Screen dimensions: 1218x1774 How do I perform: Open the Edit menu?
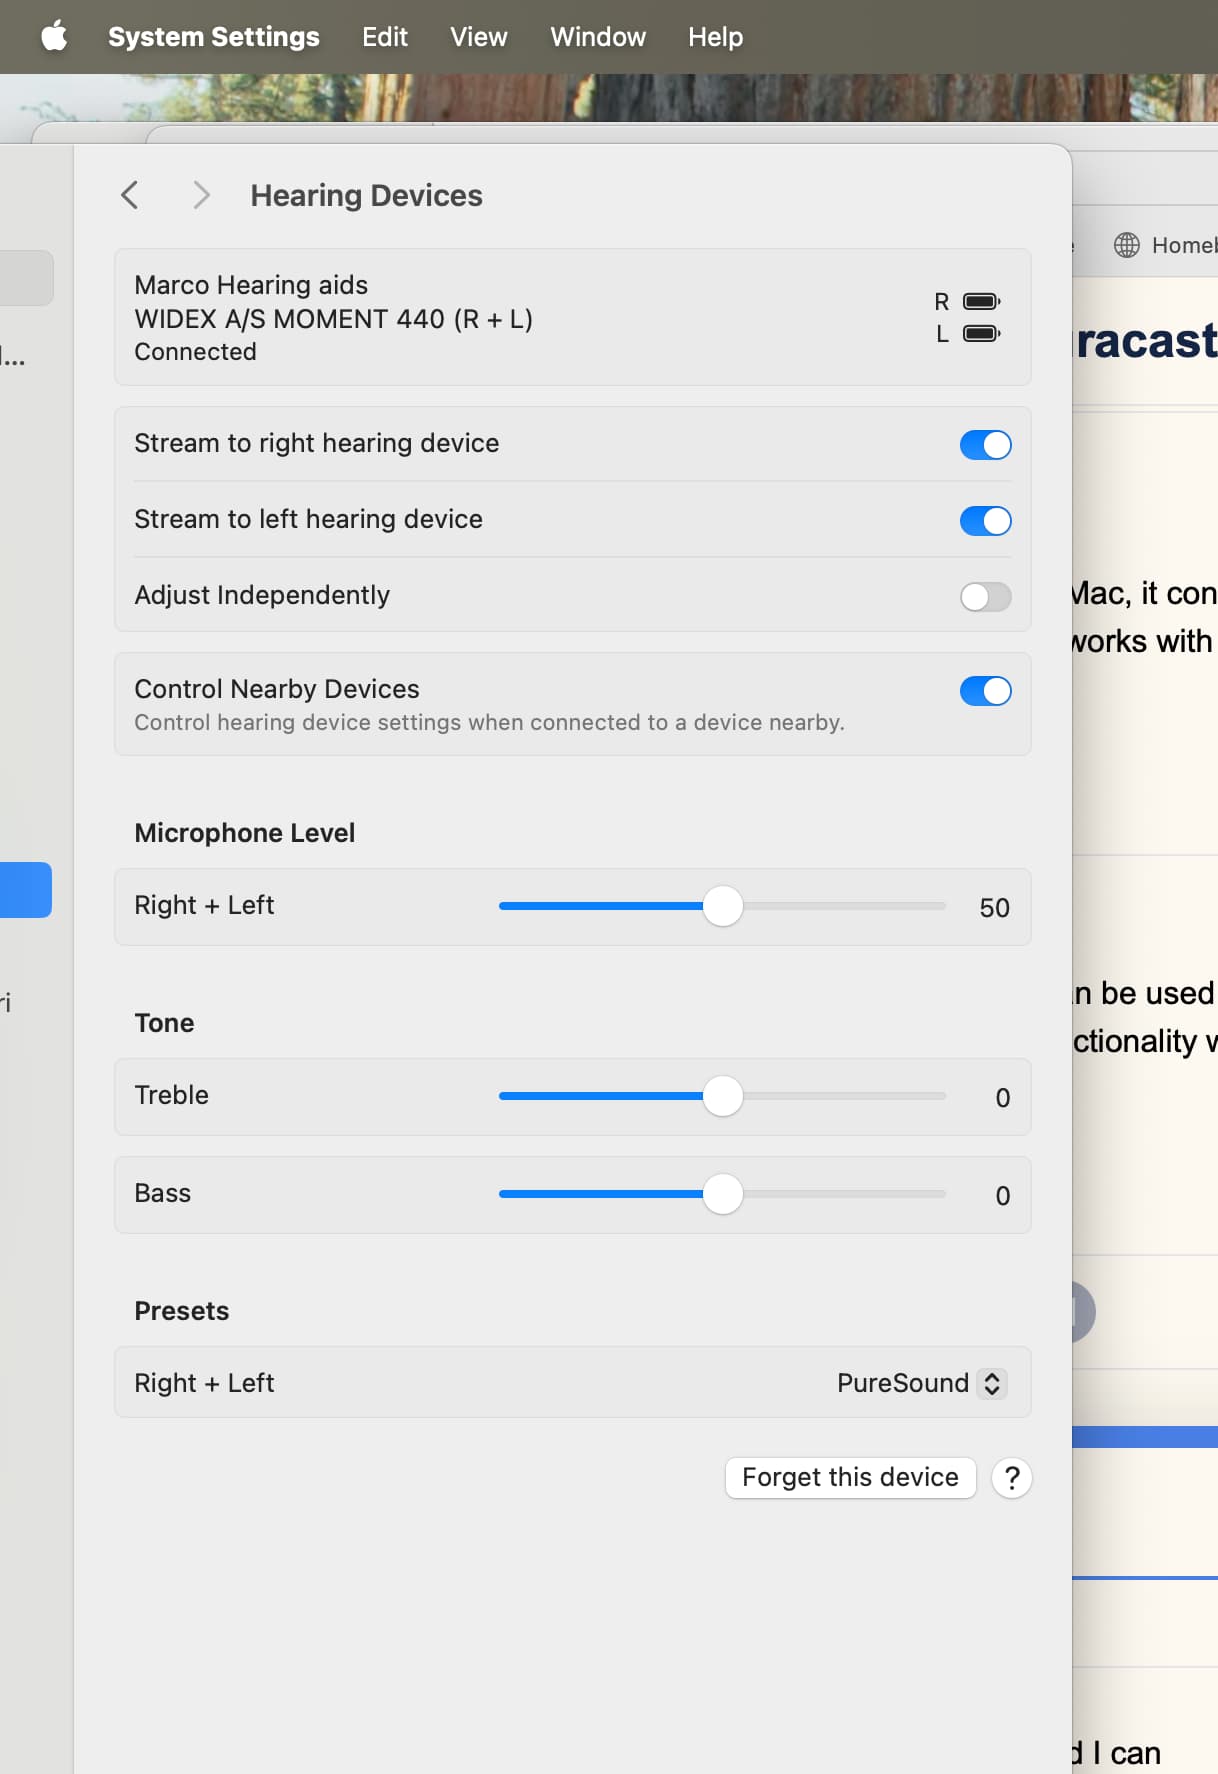tap(384, 37)
